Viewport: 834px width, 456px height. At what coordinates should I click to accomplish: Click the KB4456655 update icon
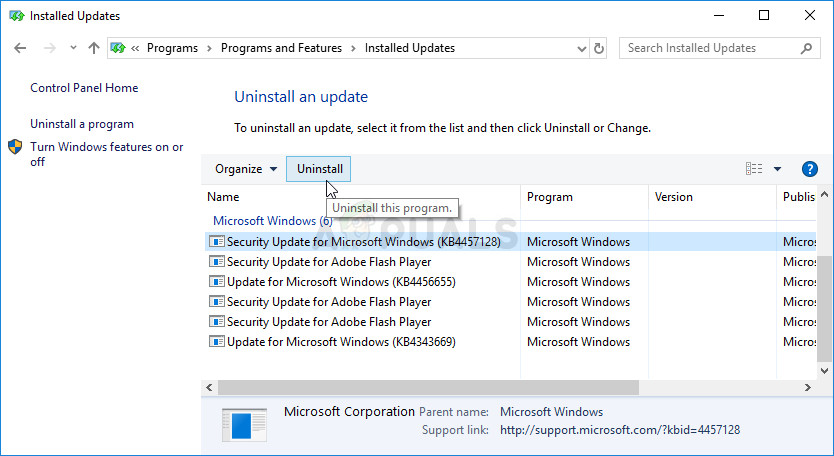point(217,282)
